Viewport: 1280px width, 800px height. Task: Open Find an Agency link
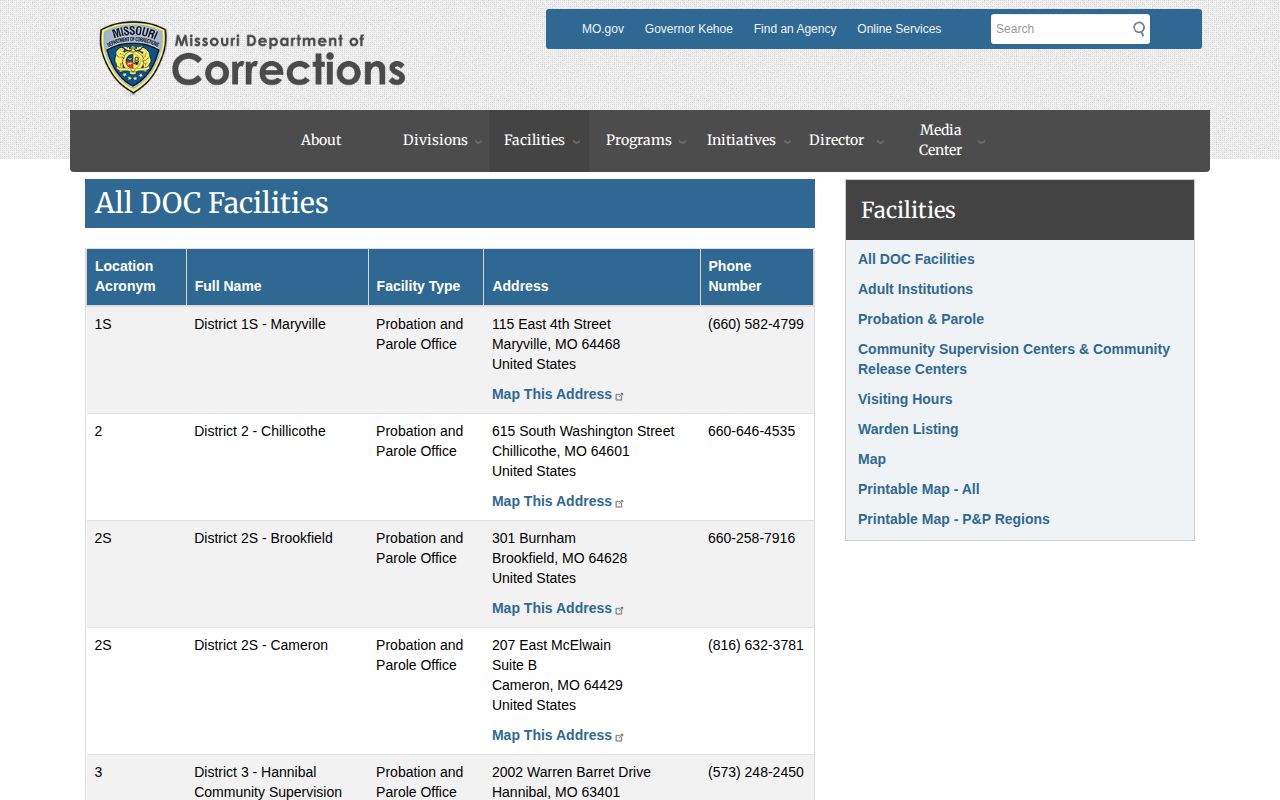tap(795, 29)
